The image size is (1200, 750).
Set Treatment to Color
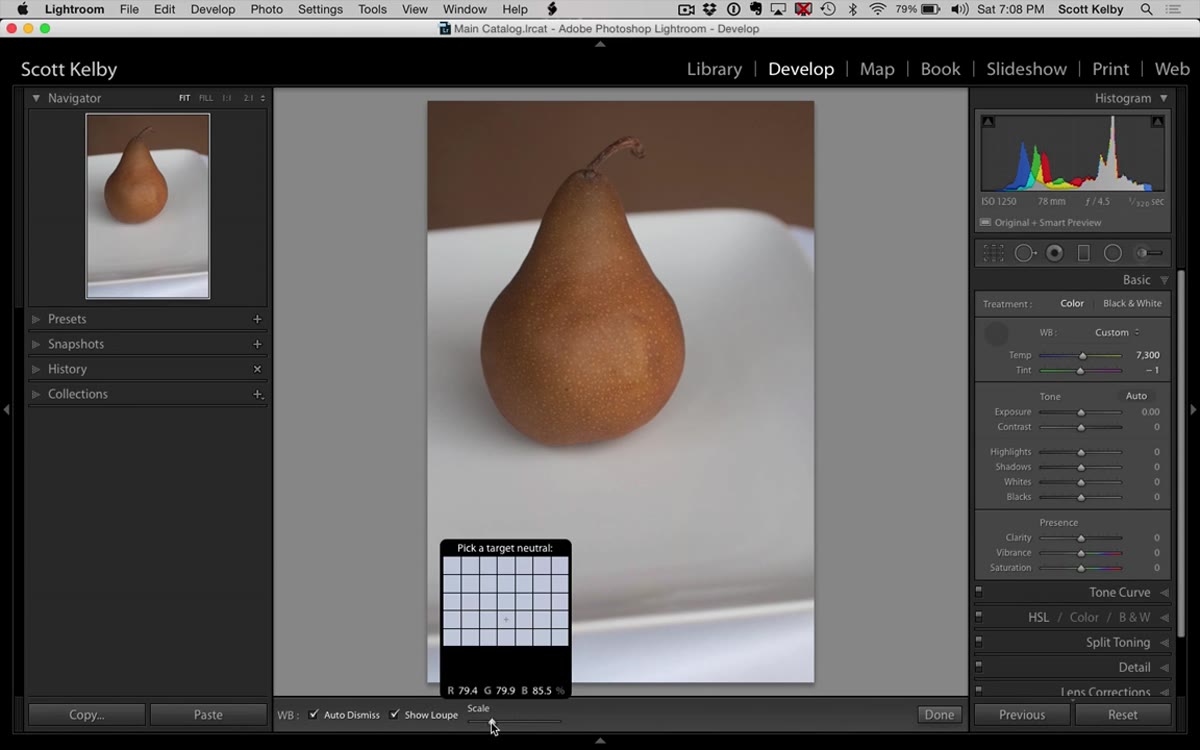(1072, 304)
